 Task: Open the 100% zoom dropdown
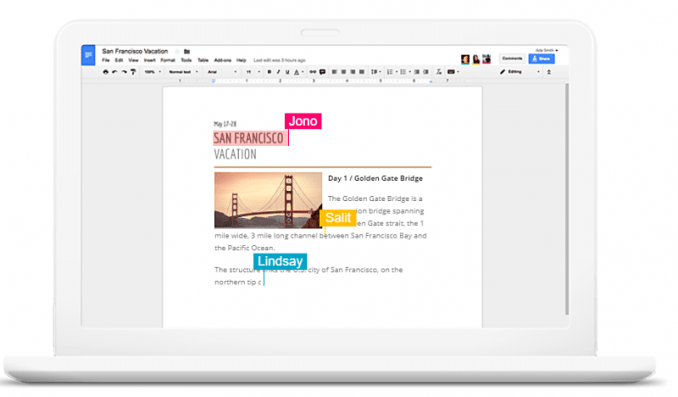click(x=153, y=72)
